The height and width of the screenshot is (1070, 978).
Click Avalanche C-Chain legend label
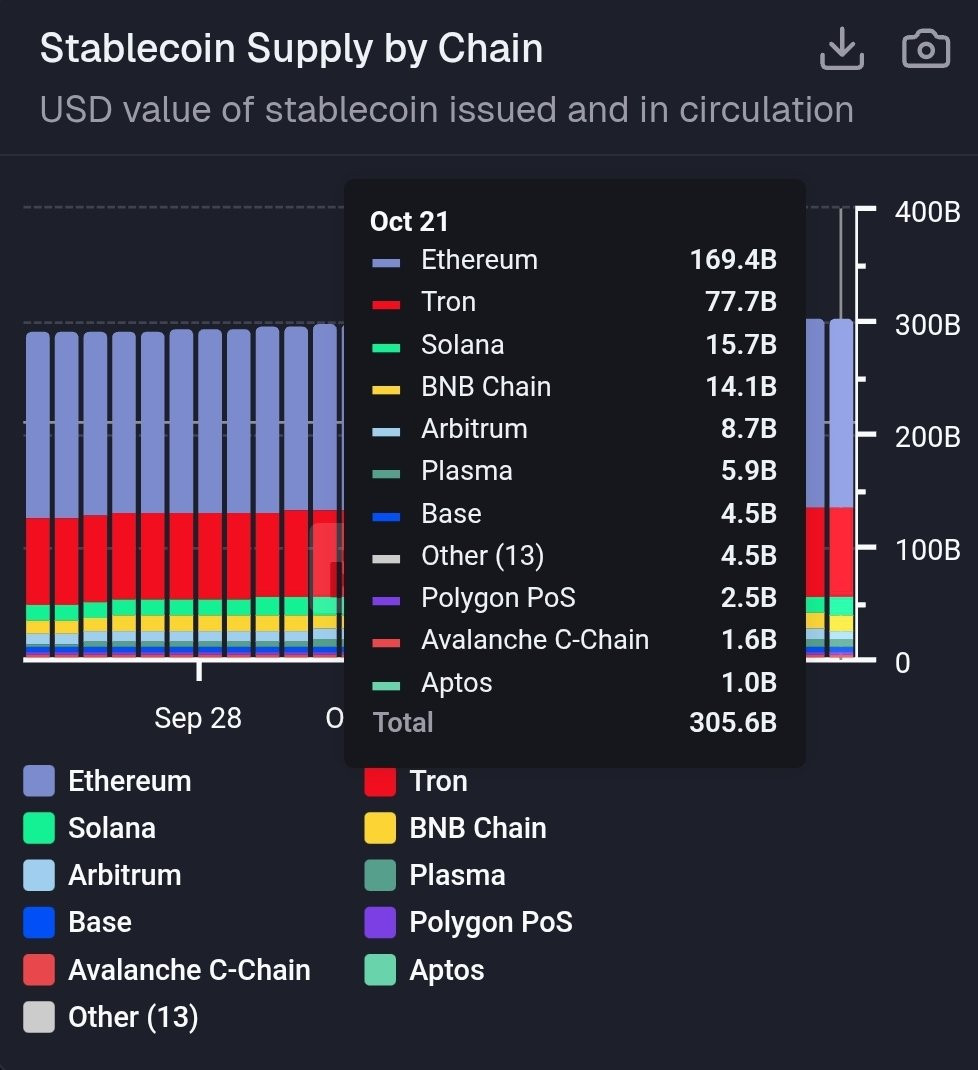[189, 970]
